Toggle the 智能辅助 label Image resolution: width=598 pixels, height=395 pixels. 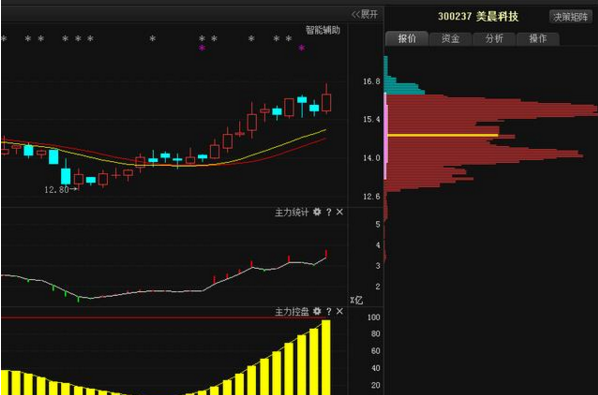pyautogui.click(x=323, y=30)
